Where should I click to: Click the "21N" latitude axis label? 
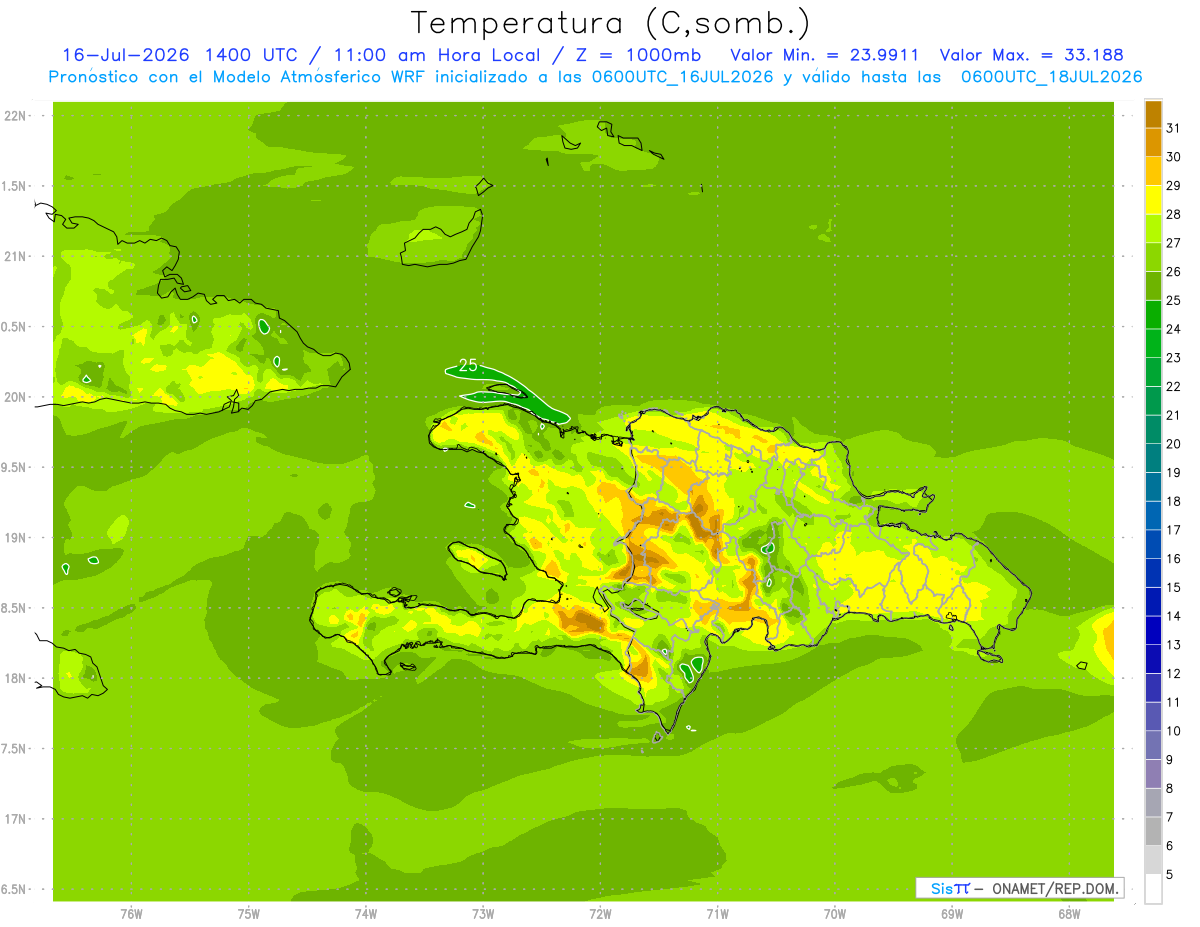pos(17,256)
